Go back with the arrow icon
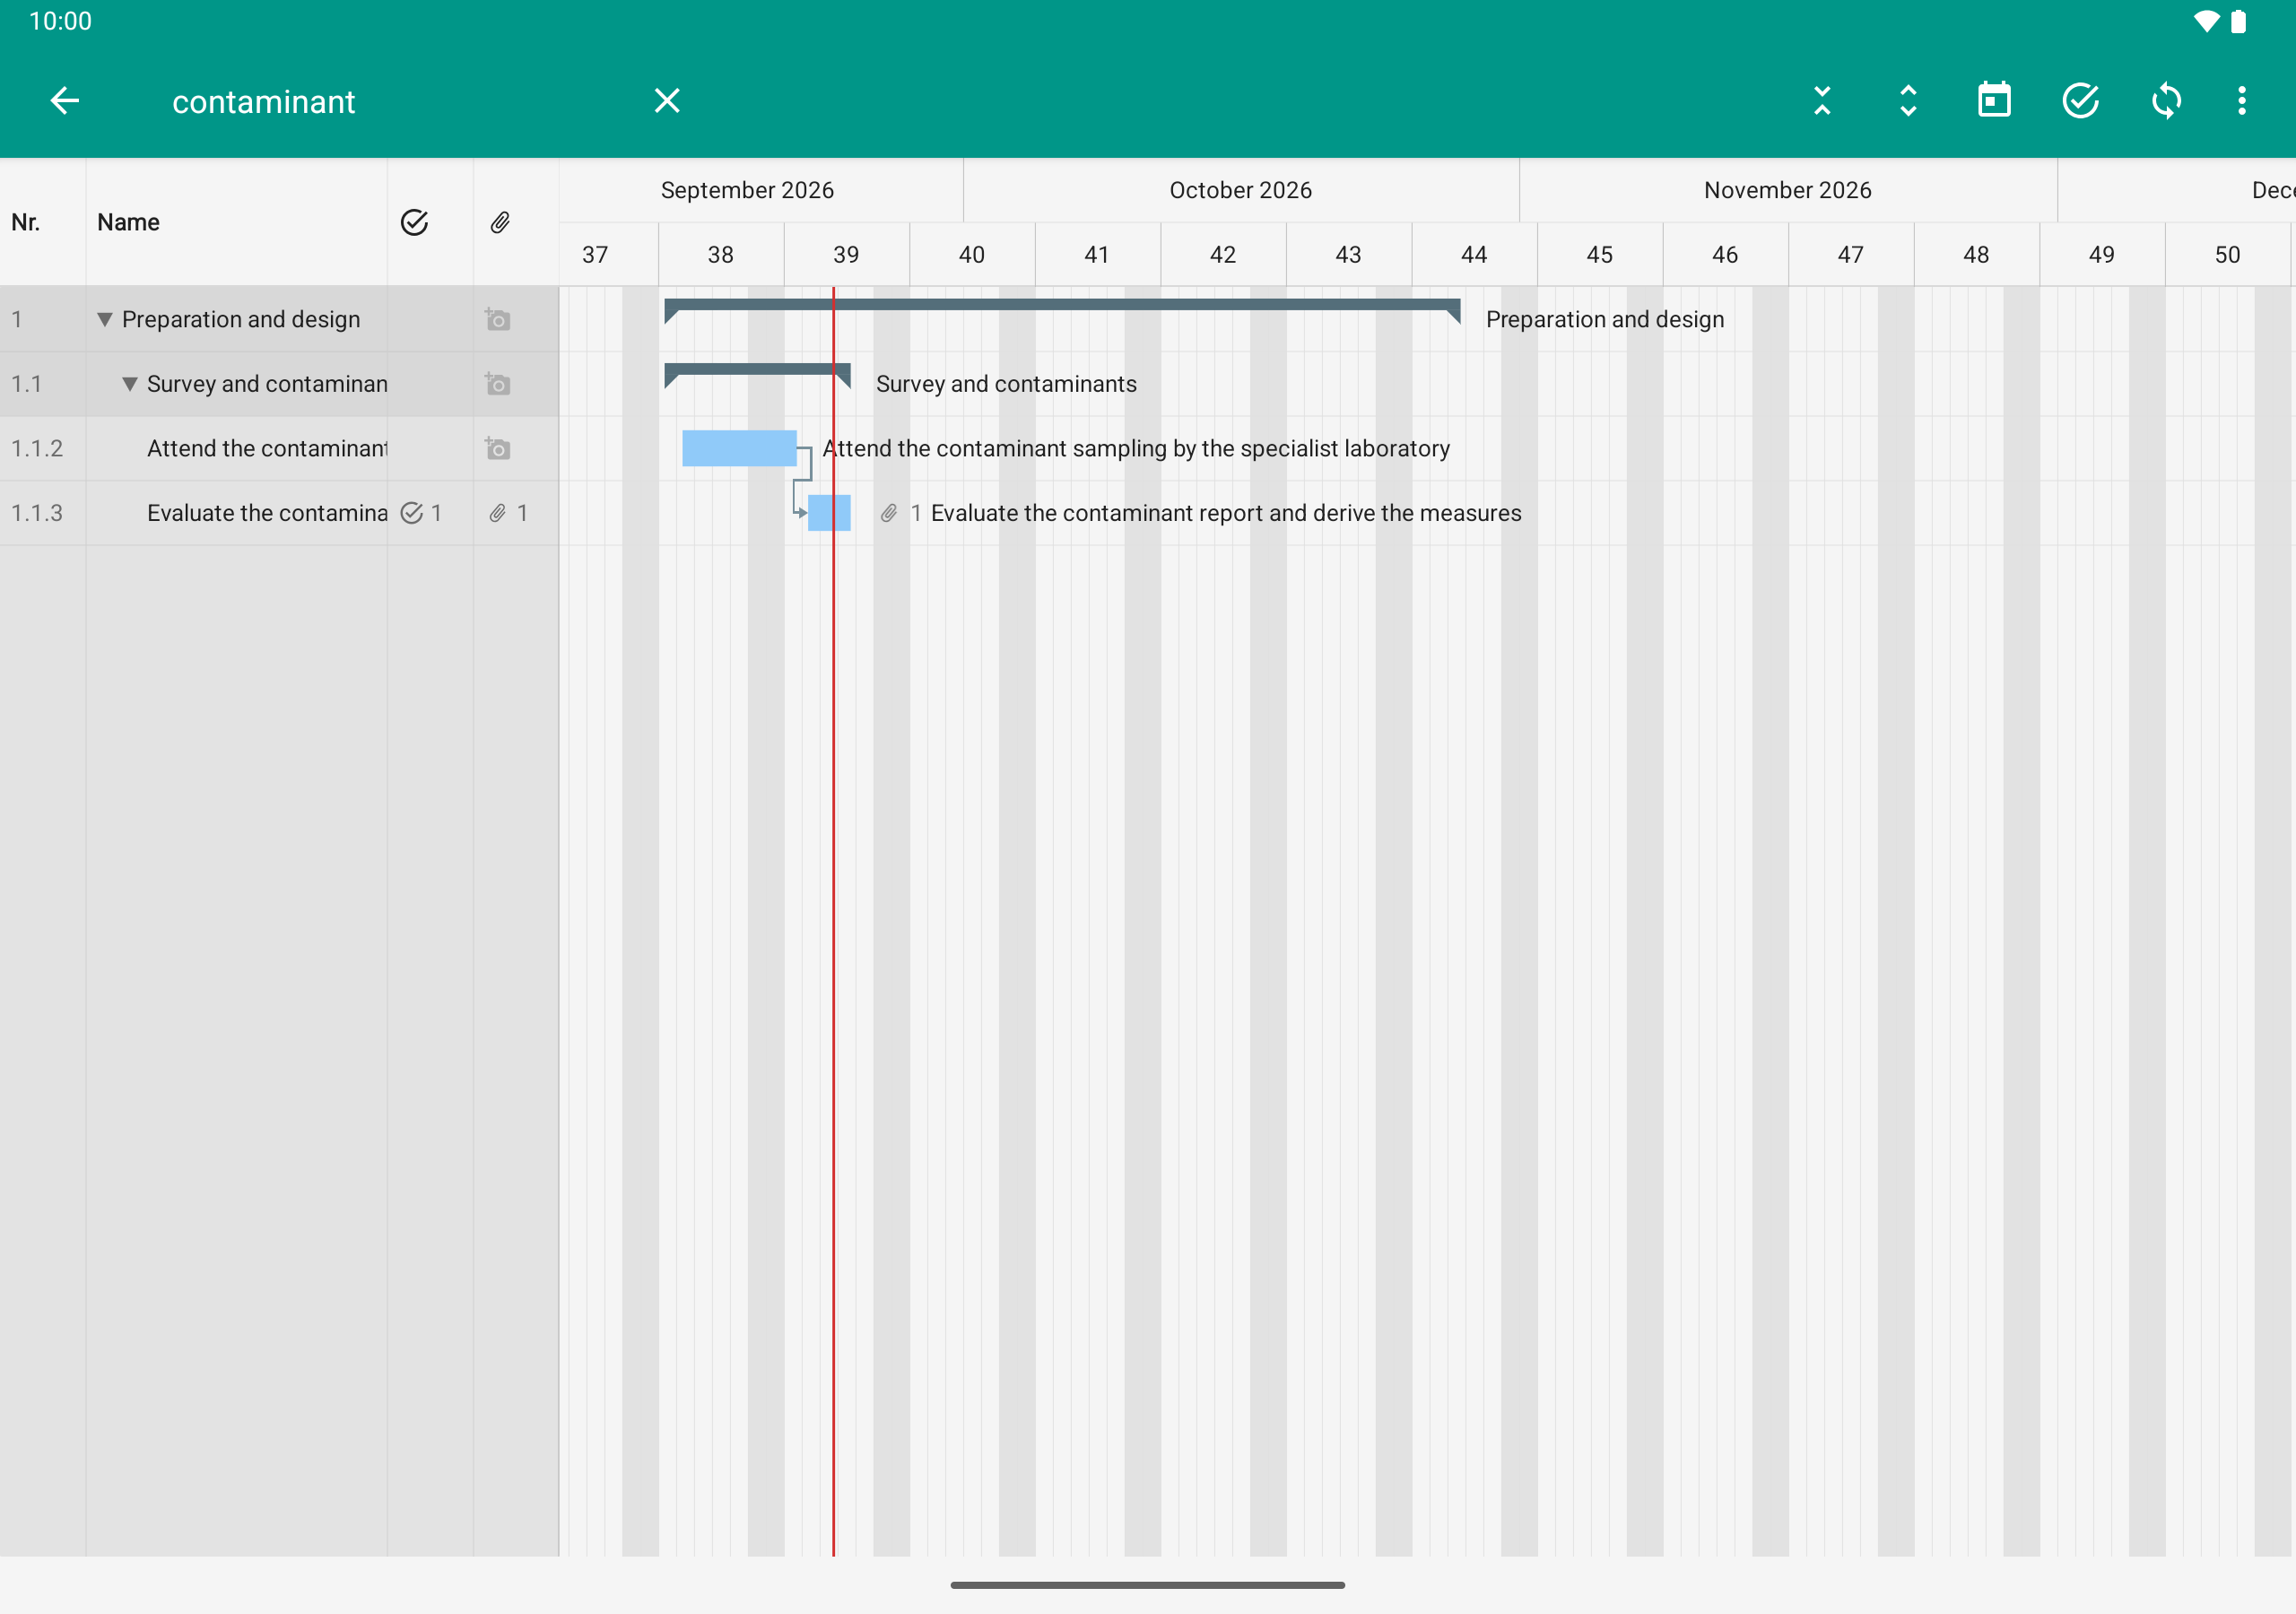This screenshot has height=1614, width=2296. click(x=65, y=101)
